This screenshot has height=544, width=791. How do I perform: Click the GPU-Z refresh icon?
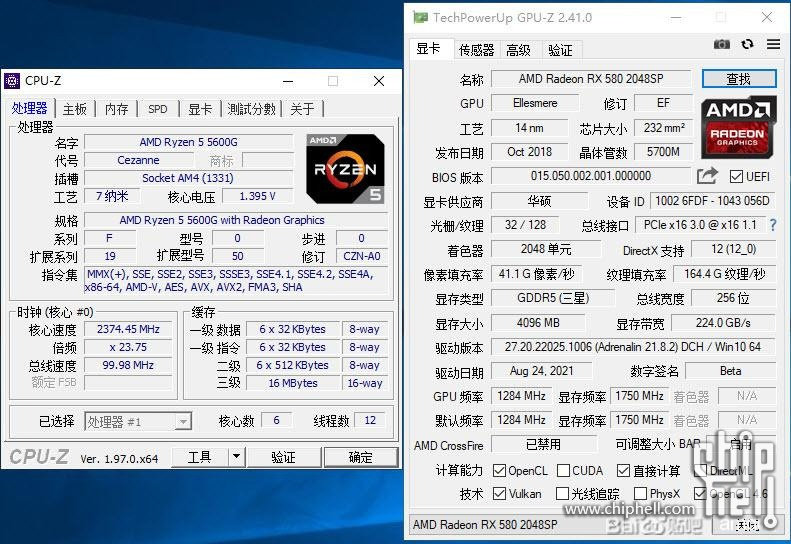click(748, 44)
